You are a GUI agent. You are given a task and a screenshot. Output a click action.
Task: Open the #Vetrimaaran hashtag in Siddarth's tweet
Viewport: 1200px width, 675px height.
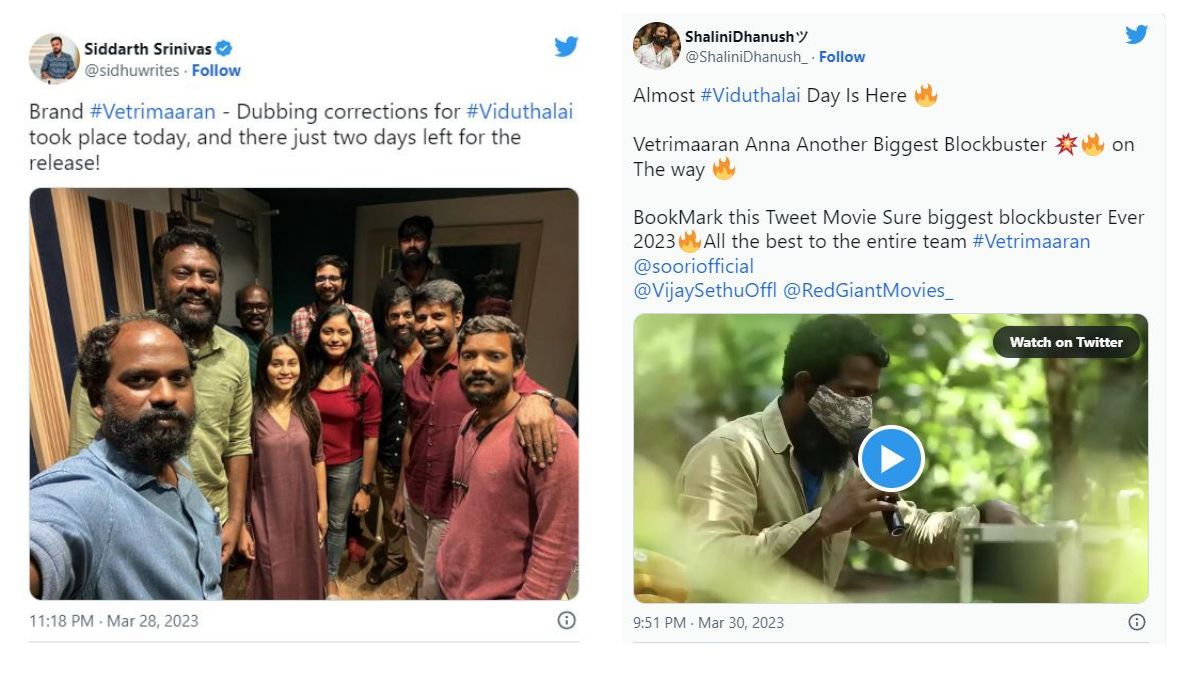(x=152, y=112)
